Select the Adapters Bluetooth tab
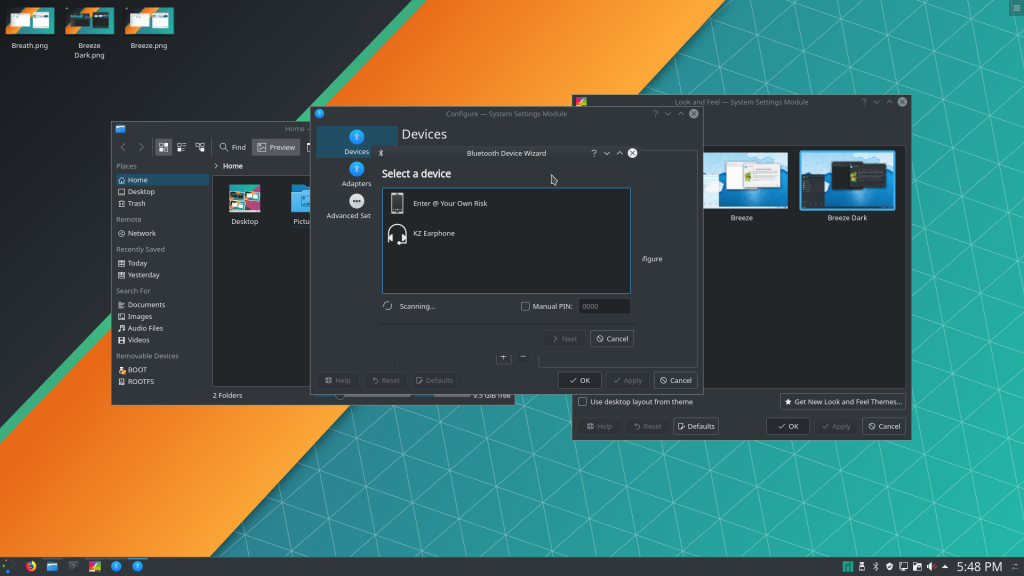1024x576 pixels. [357, 174]
